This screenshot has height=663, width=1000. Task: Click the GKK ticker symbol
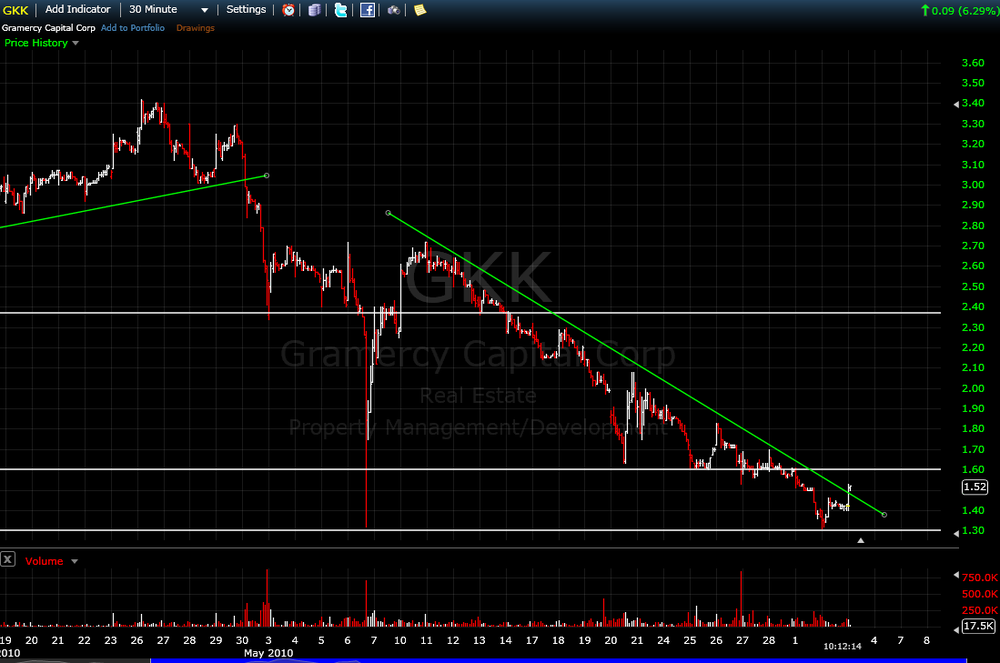(x=15, y=10)
